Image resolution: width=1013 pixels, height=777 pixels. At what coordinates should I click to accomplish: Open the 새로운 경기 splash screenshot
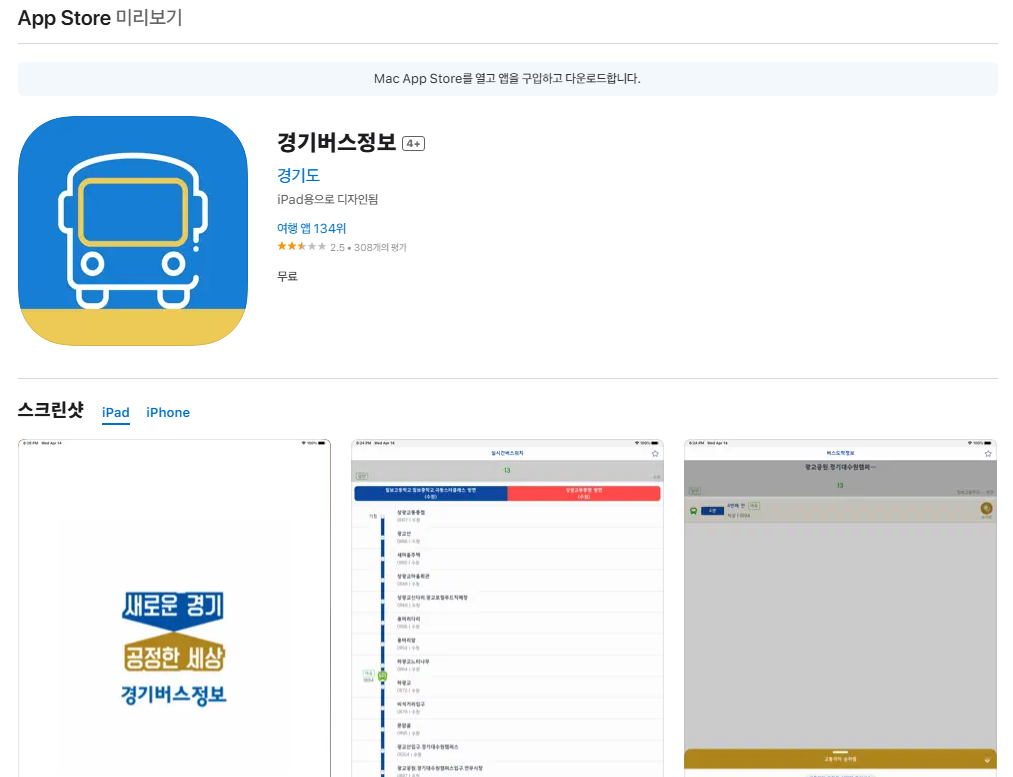[x=174, y=608]
